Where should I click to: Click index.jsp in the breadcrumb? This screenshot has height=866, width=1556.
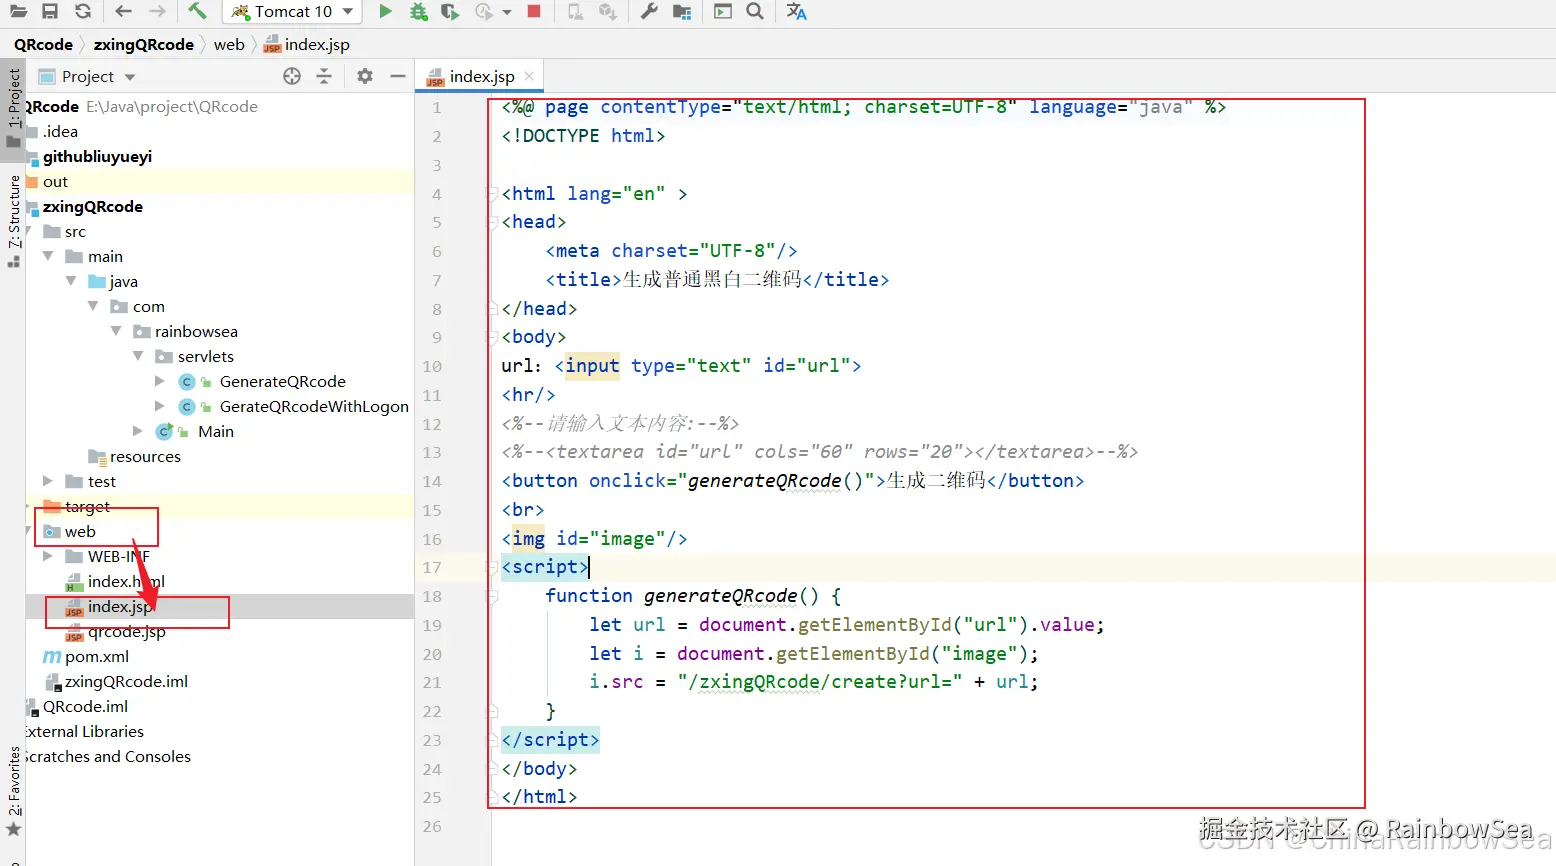tap(307, 44)
